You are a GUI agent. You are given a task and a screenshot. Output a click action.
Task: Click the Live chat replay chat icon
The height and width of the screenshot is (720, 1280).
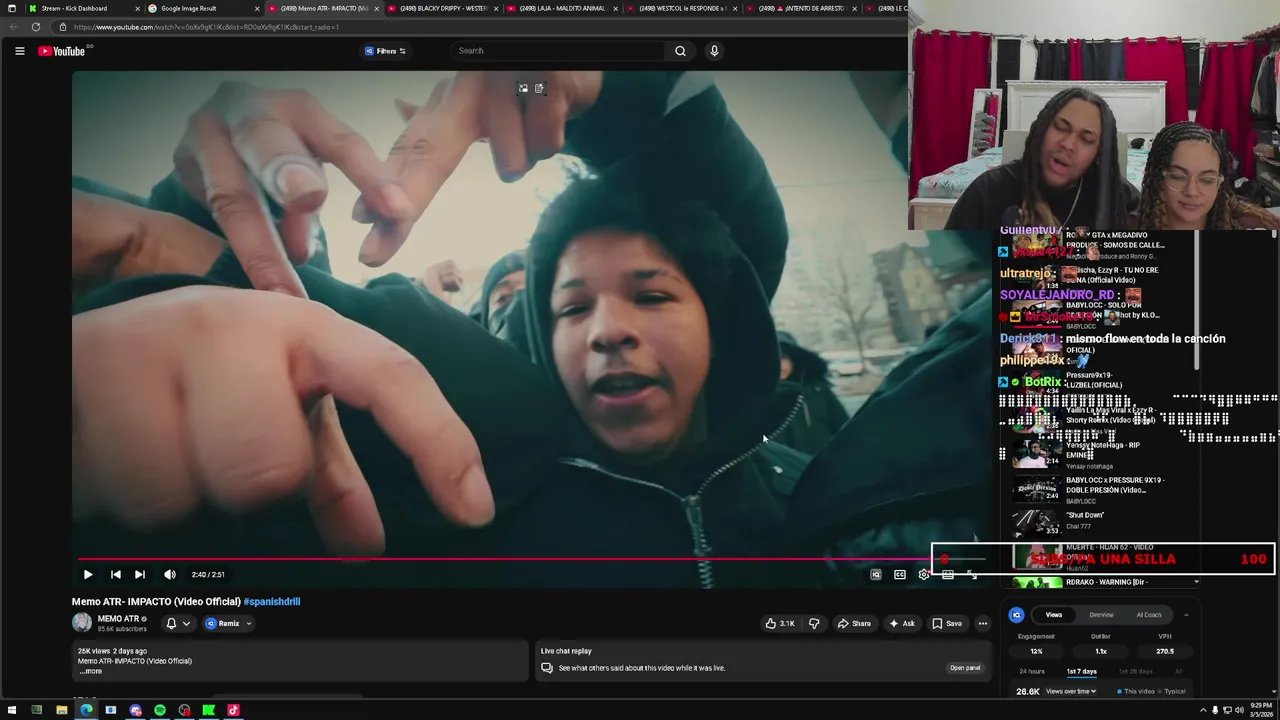pos(547,668)
